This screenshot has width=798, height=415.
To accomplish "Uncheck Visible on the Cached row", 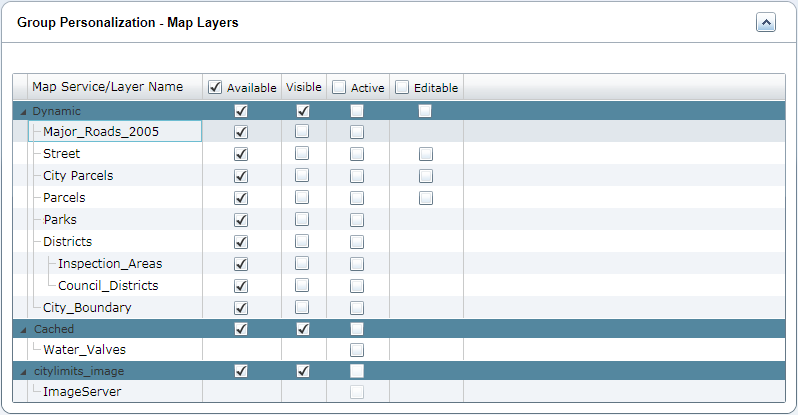I will pos(302,329).
